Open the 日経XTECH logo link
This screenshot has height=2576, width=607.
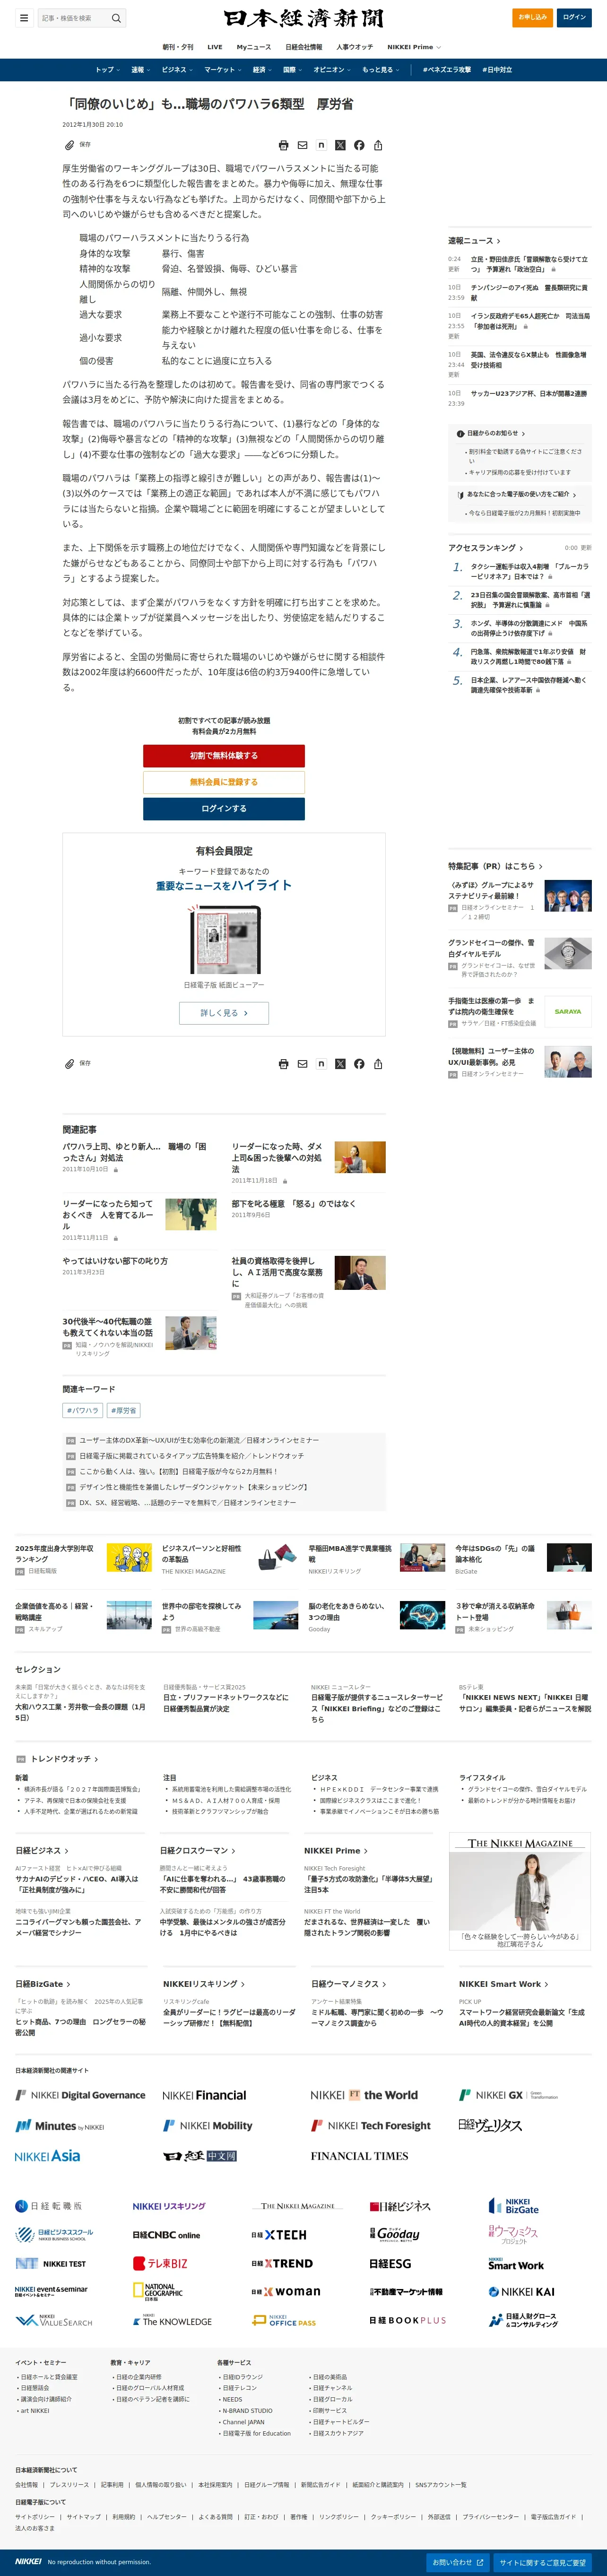(x=279, y=2234)
